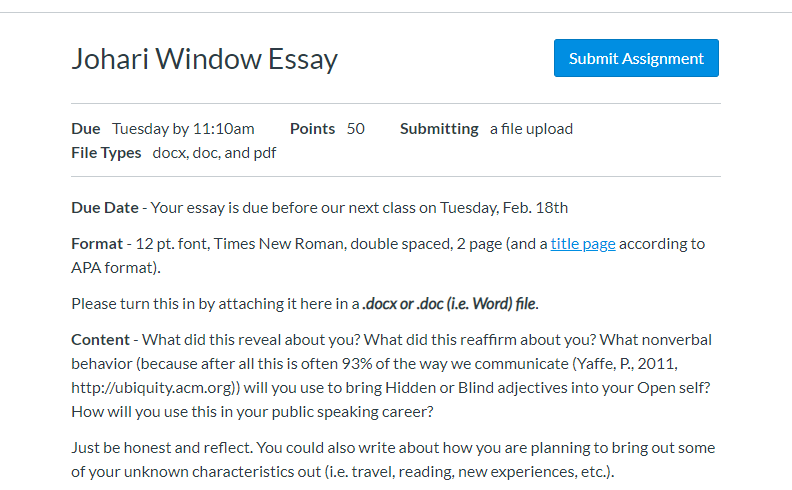Click the 'docx, doc, and pdf' text

(x=214, y=153)
